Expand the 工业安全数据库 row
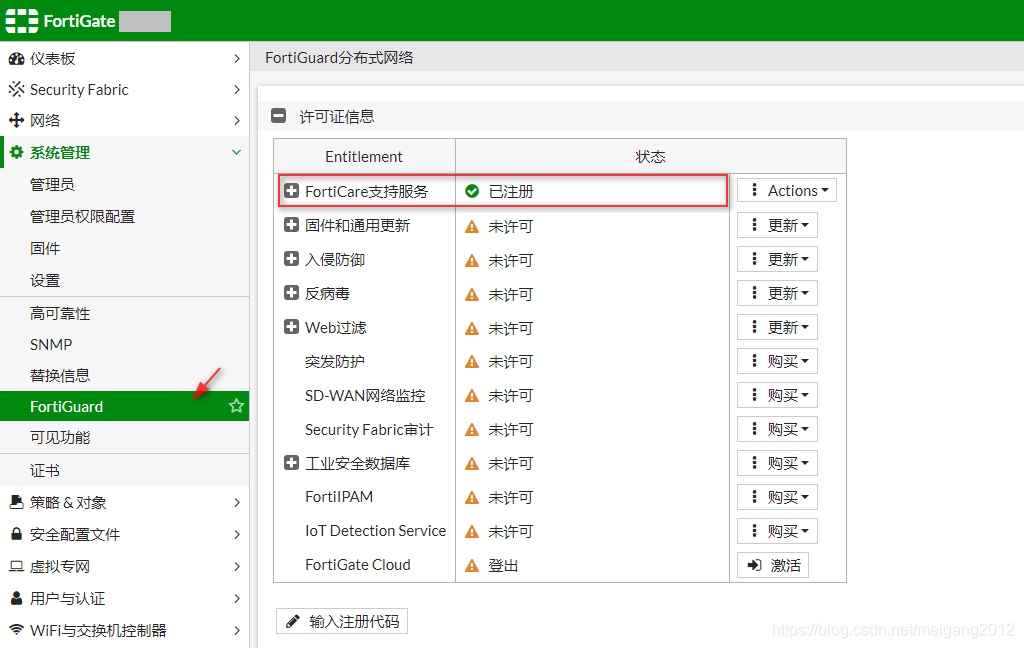This screenshot has height=648, width=1024. [x=291, y=462]
